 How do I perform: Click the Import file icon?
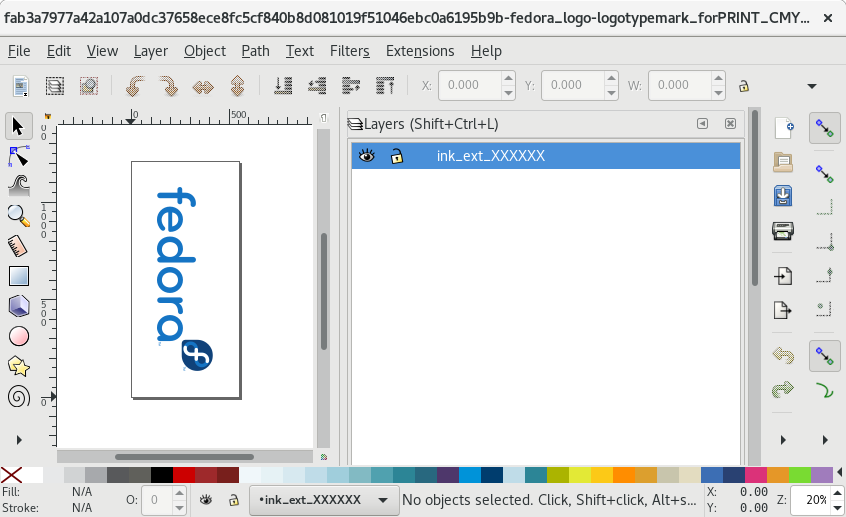click(783, 276)
